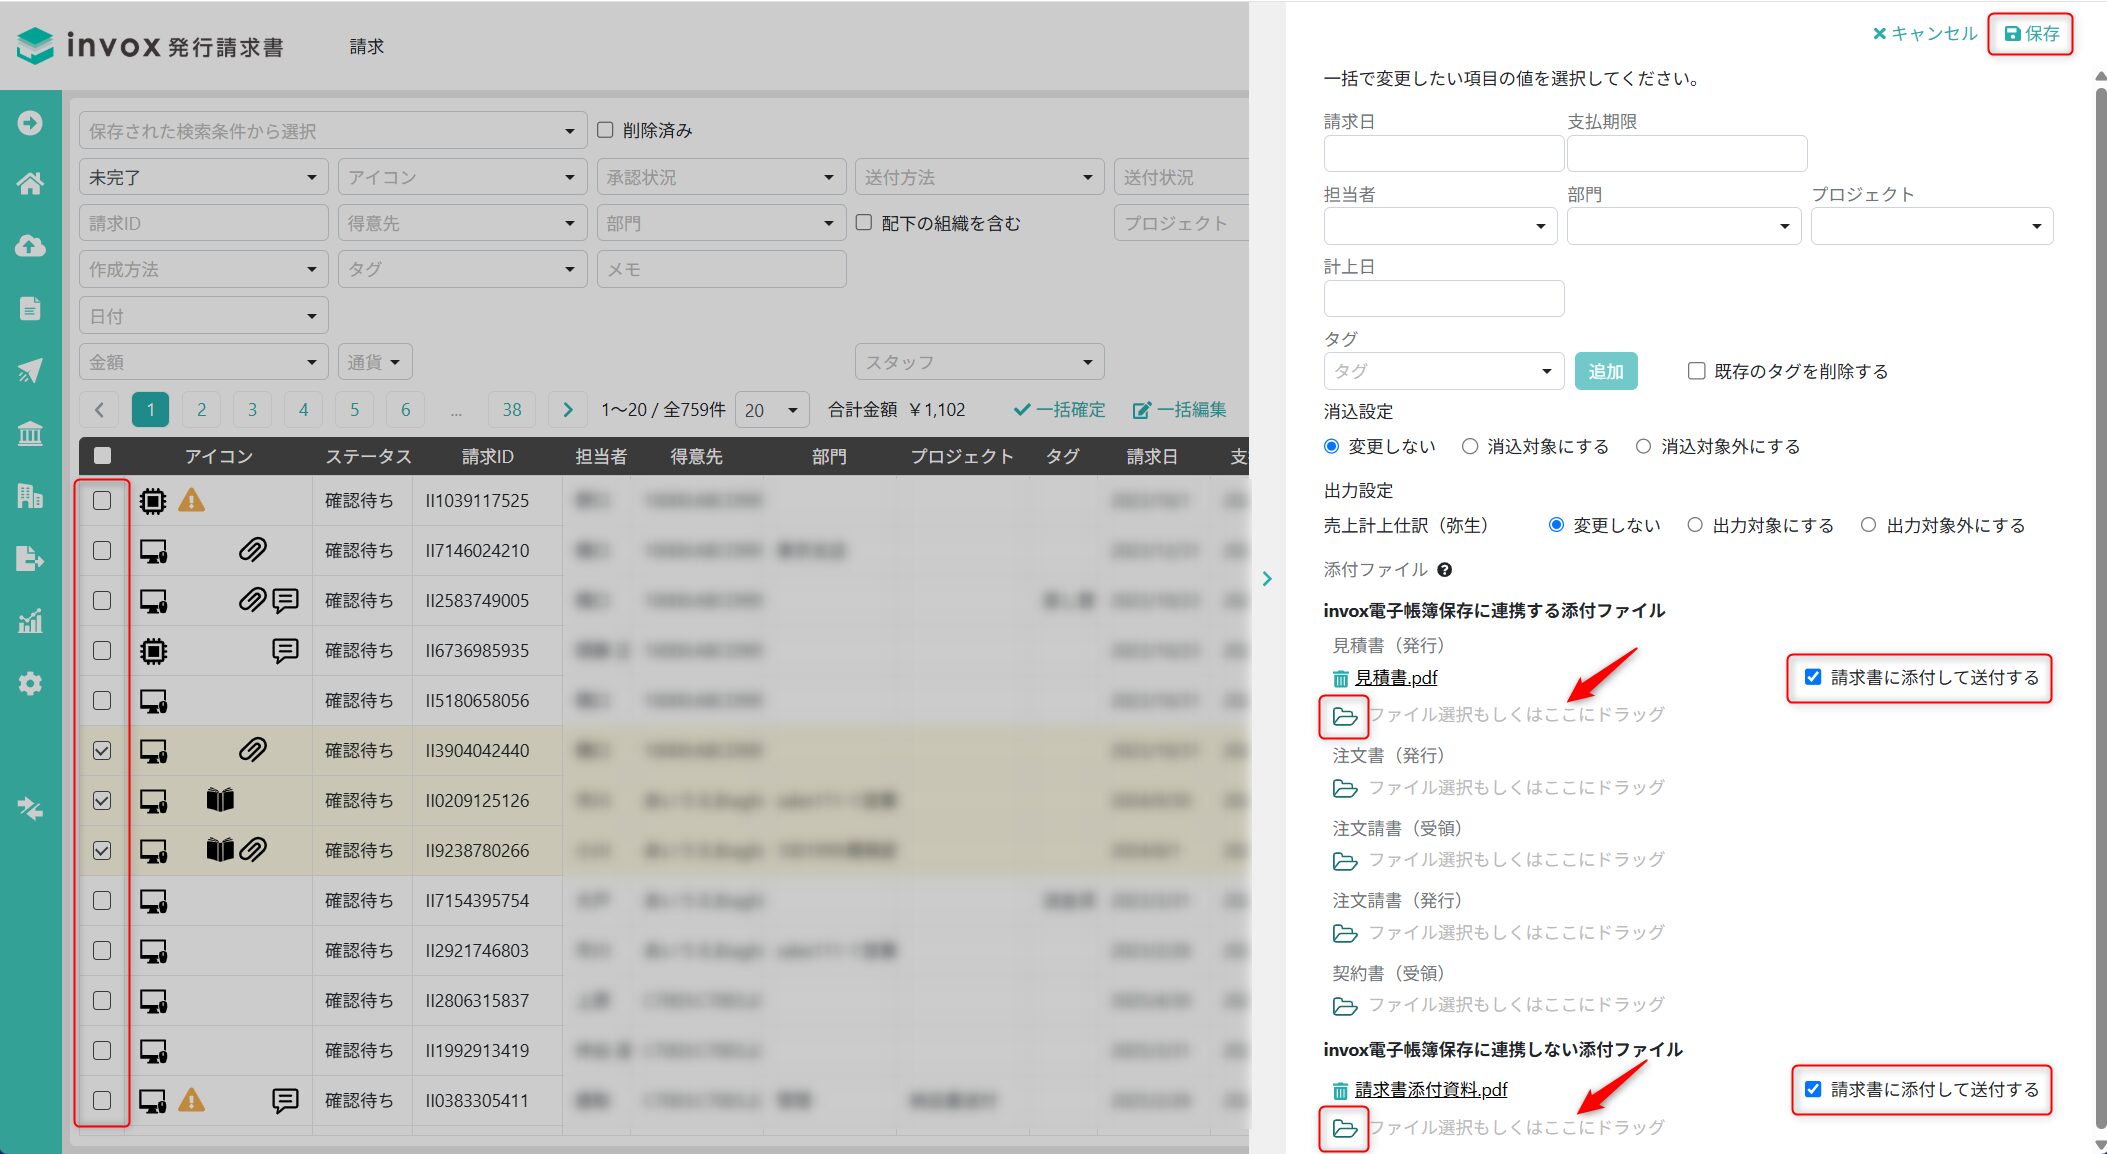Uncheck row II3904042440 checkbox
Image resolution: width=2107 pixels, height=1154 pixels.
pyautogui.click(x=102, y=750)
